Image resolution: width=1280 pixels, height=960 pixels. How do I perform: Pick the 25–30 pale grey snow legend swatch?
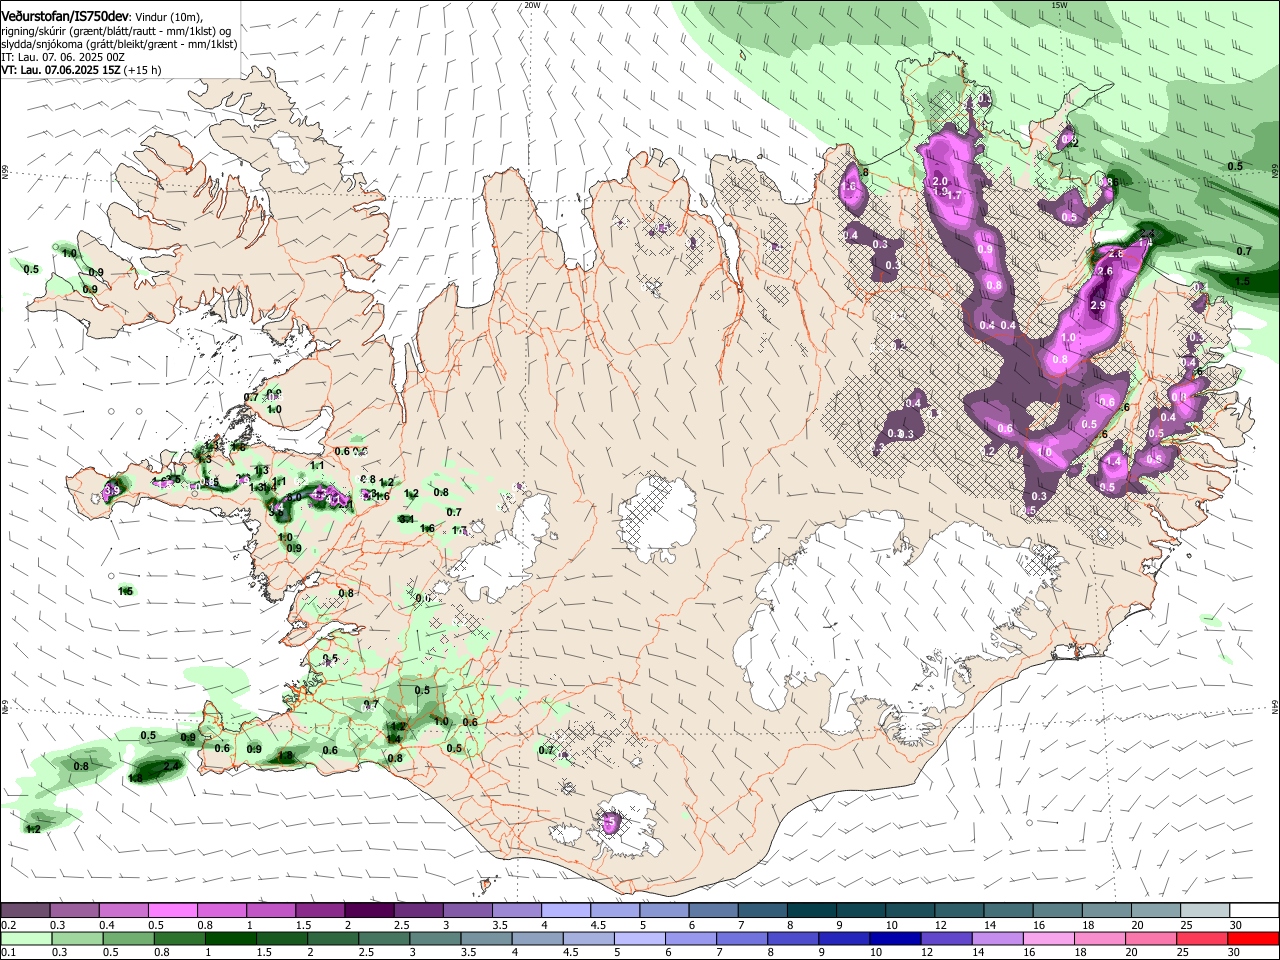click(1206, 911)
